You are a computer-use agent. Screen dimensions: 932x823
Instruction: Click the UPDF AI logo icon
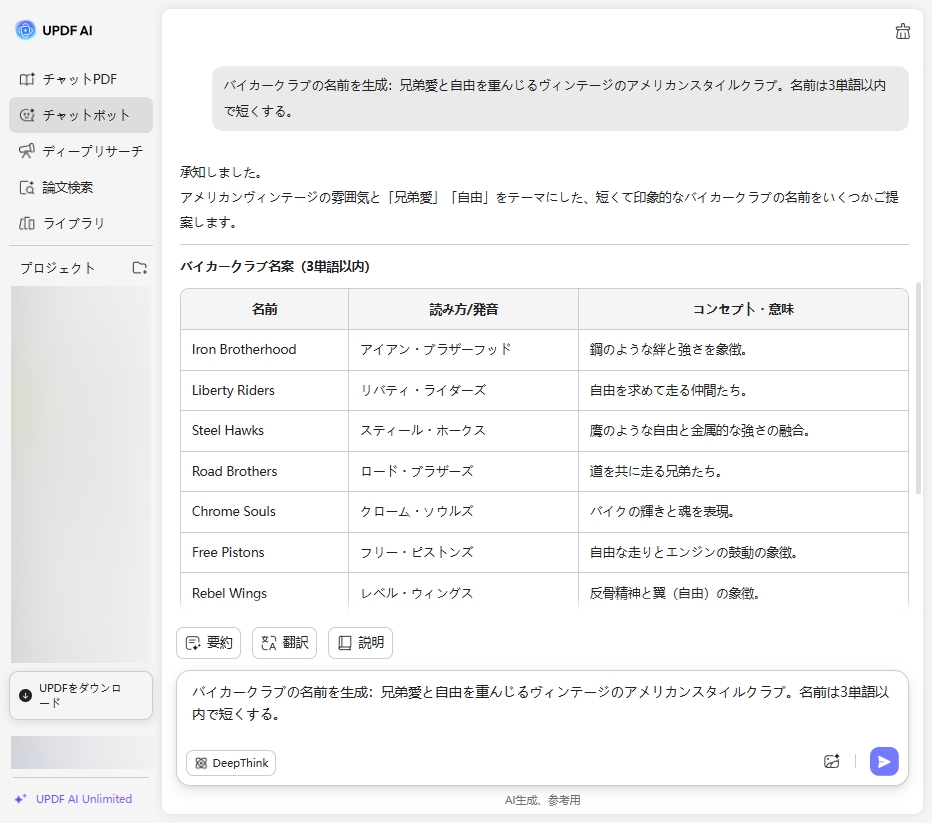coord(25,30)
